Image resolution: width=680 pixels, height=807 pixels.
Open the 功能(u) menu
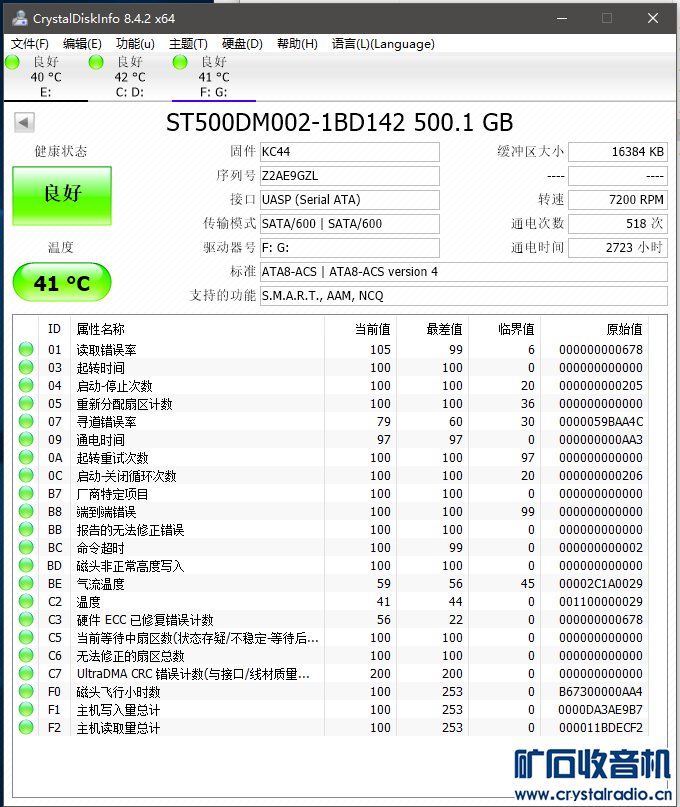(135, 44)
